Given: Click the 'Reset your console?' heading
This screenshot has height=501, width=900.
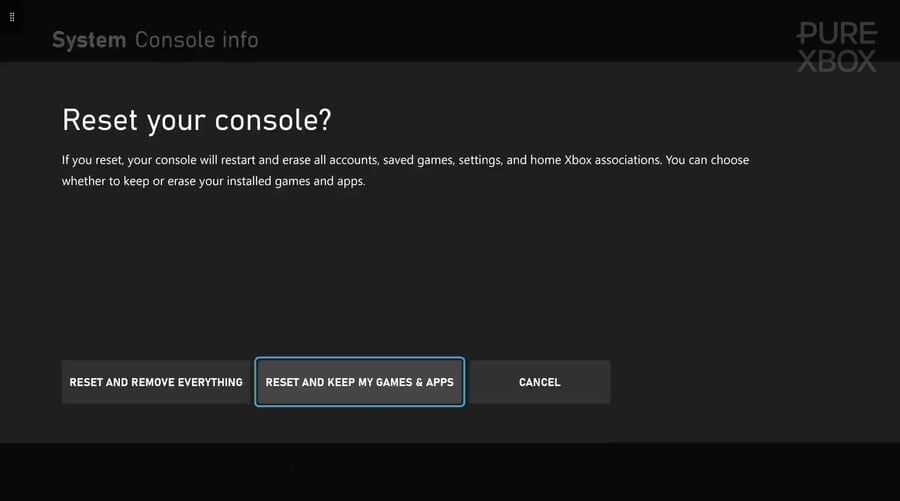Looking at the screenshot, I should 197,121.
